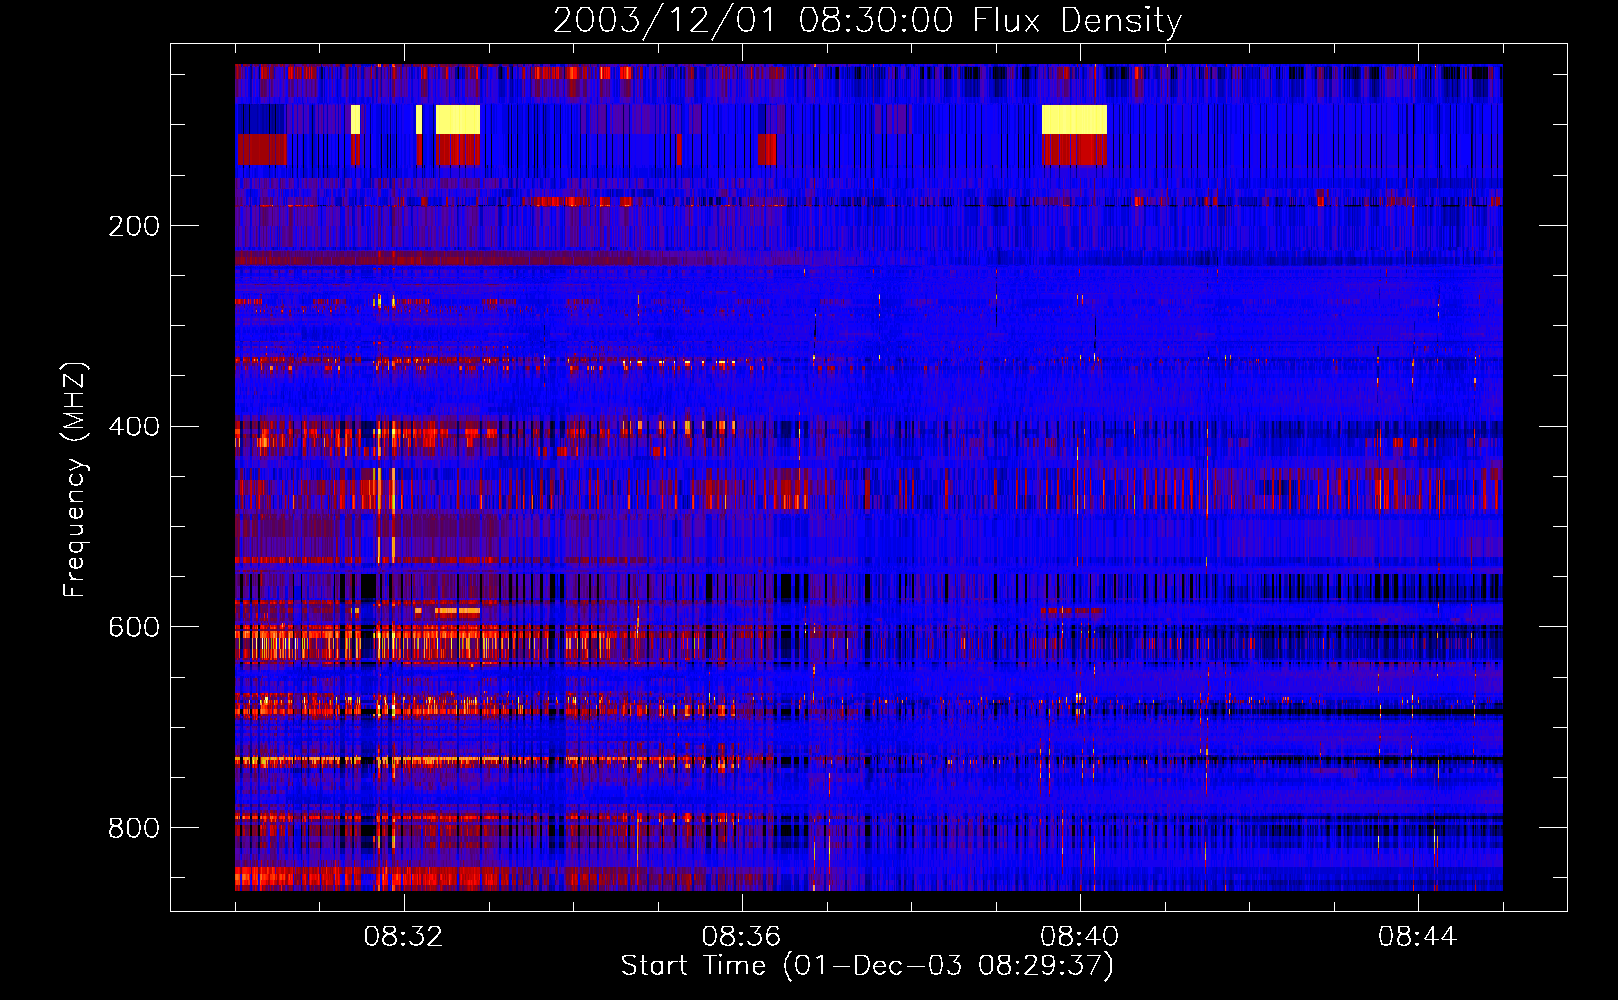The image size is (1618, 1000).
Task: Click the 800 frequency tick label
Action: click(x=134, y=828)
